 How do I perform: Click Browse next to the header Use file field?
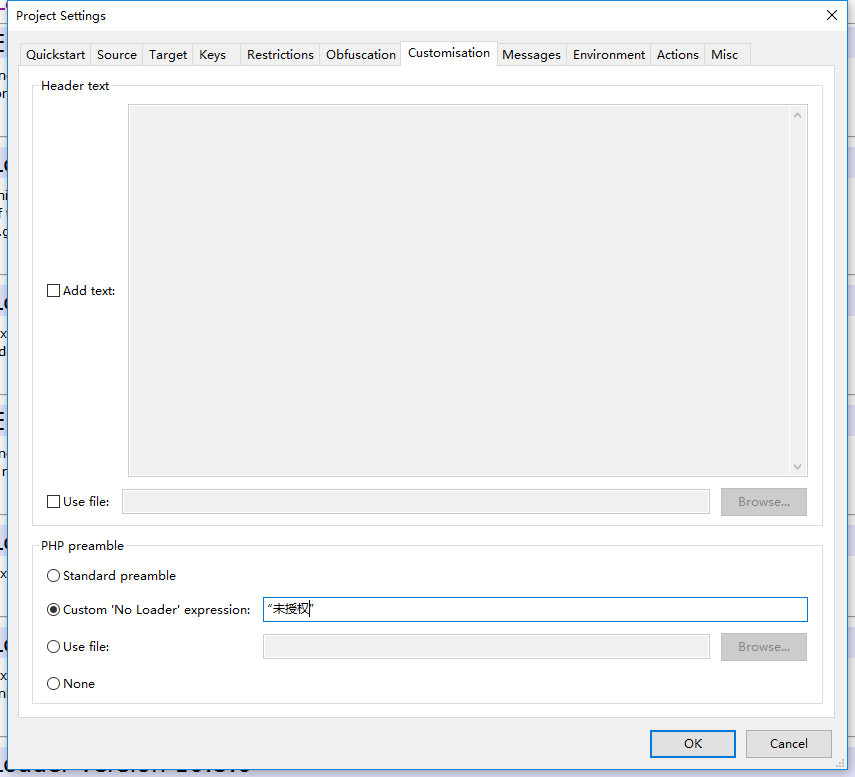click(x=763, y=501)
